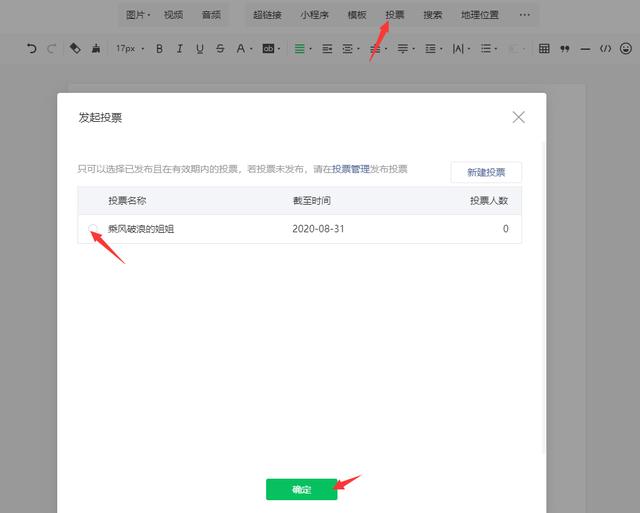The width and height of the screenshot is (640, 513).
Task: Click the undo arrow icon
Action: pyautogui.click(x=31, y=48)
